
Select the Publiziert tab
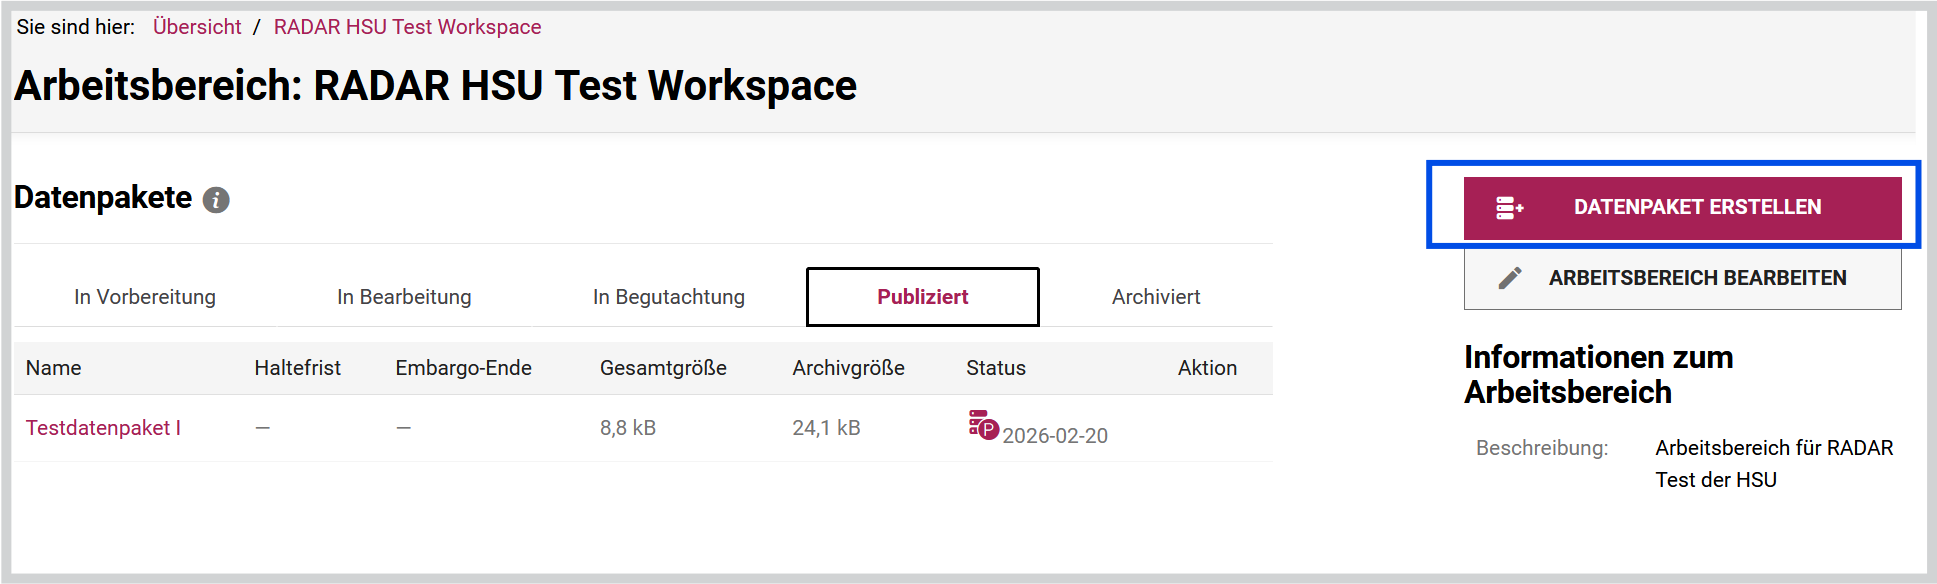(x=923, y=297)
